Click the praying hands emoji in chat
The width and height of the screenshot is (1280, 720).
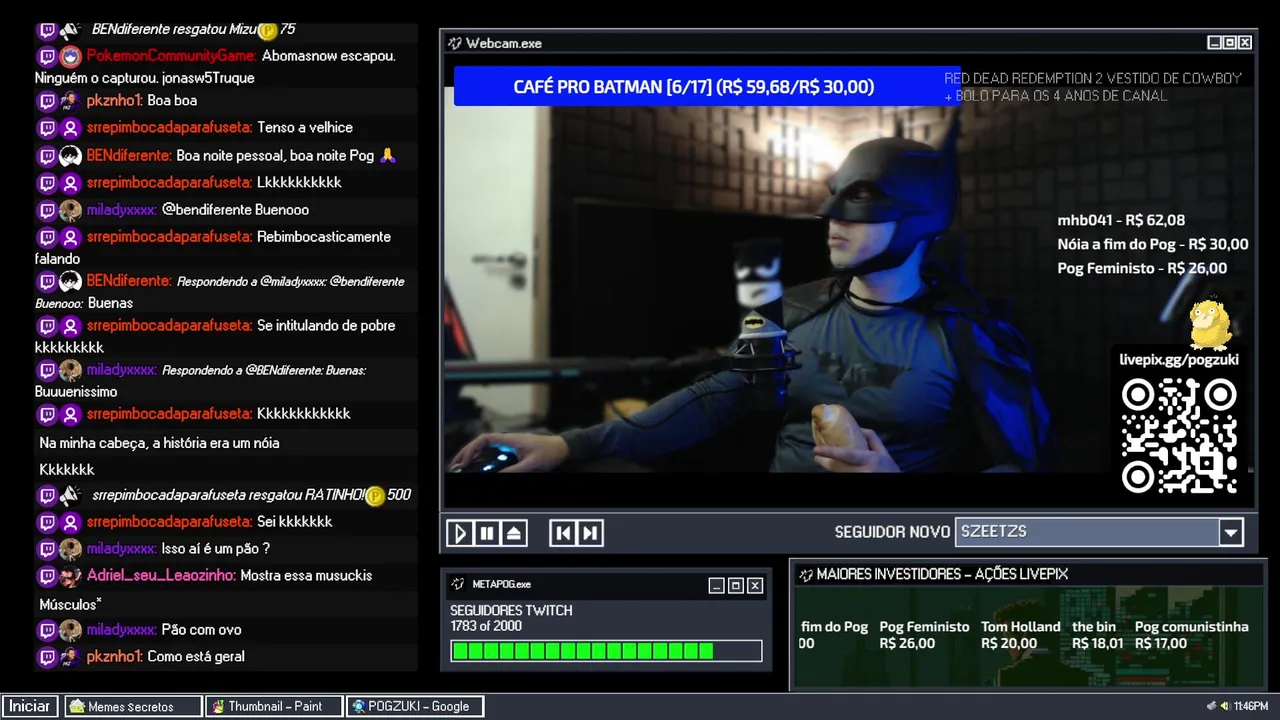pyautogui.click(x=388, y=155)
